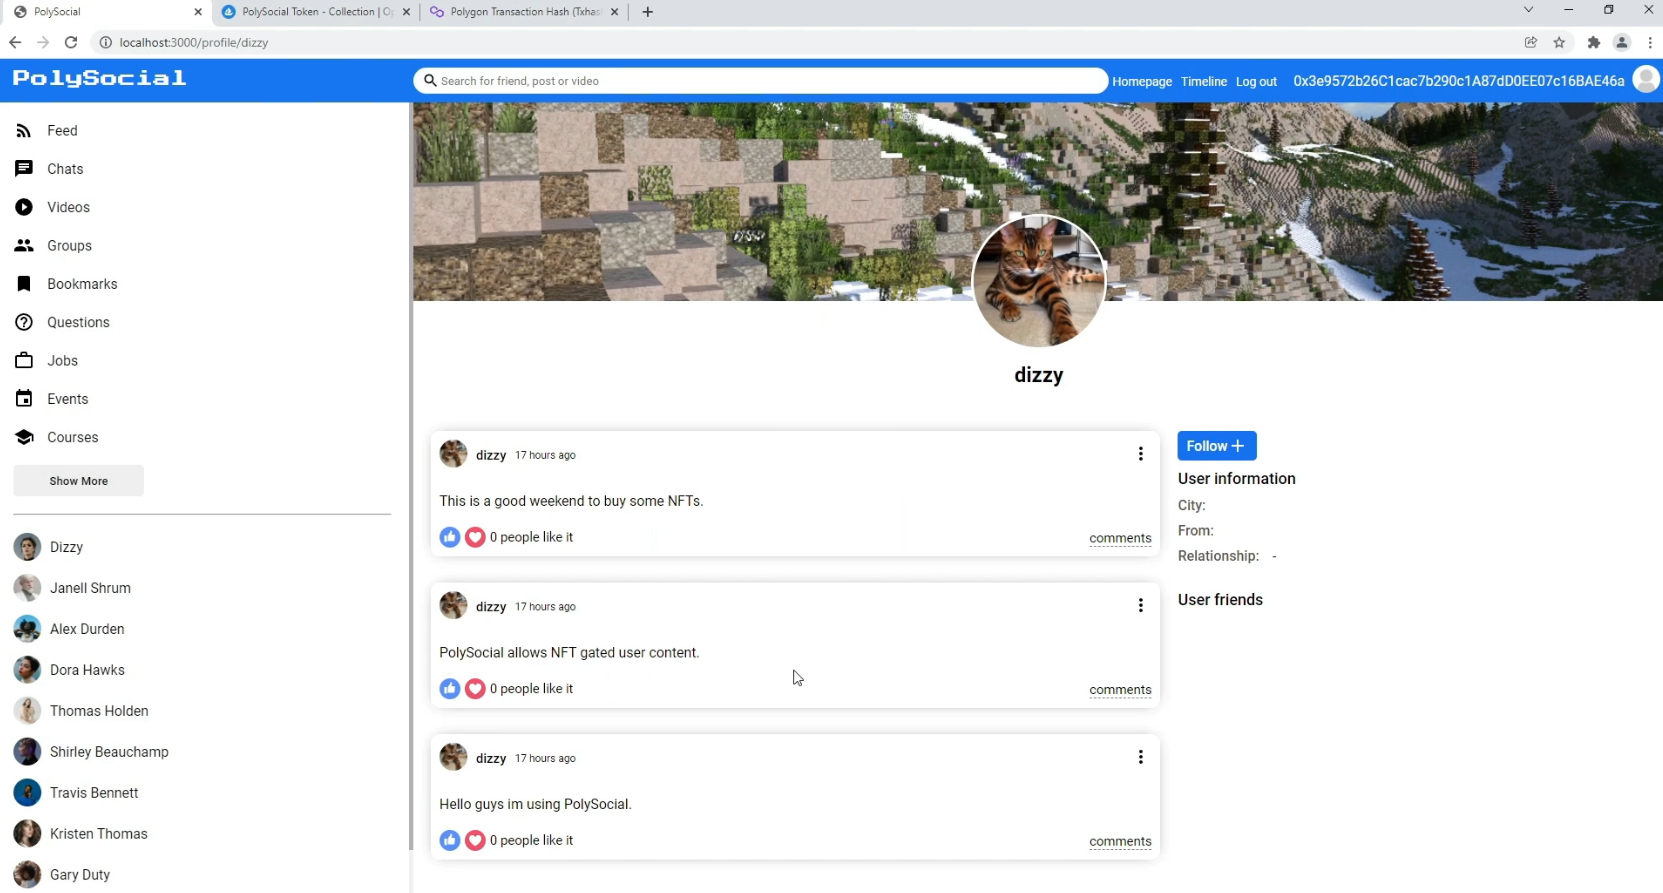Open options menu on NFTs weekend post

tap(1140, 454)
